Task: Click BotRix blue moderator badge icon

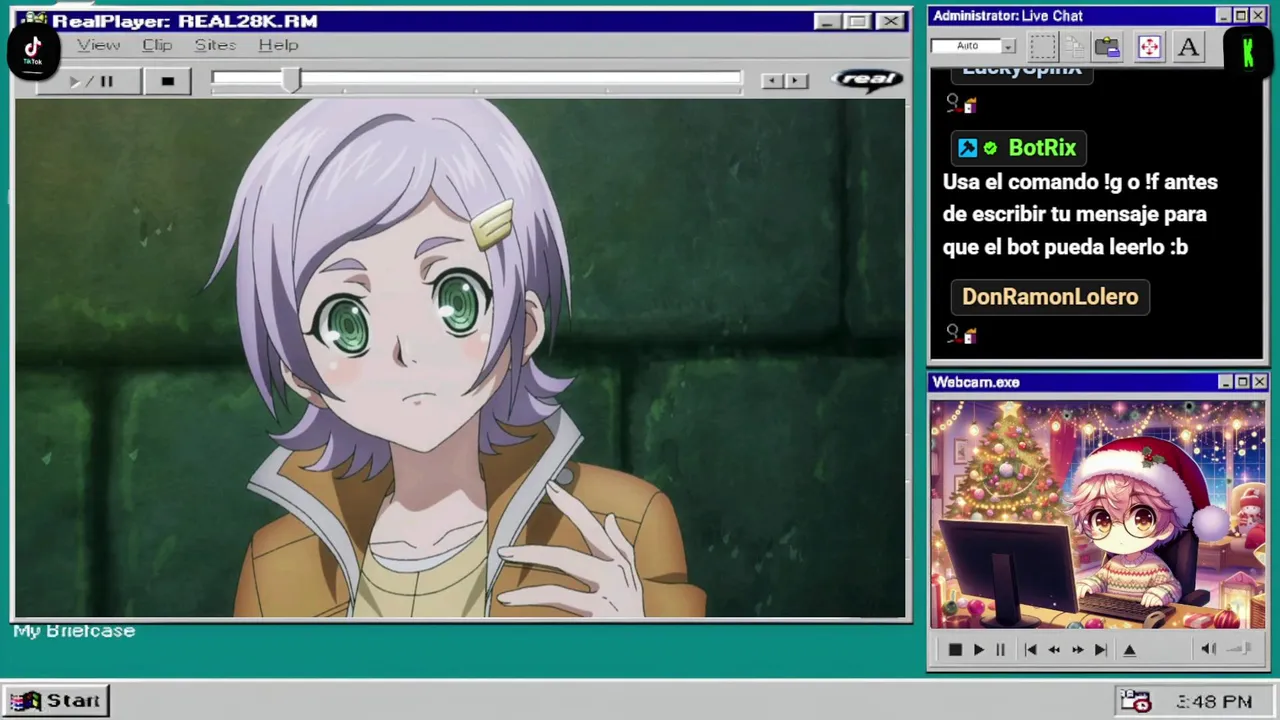Action: click(x=967, y=148)
